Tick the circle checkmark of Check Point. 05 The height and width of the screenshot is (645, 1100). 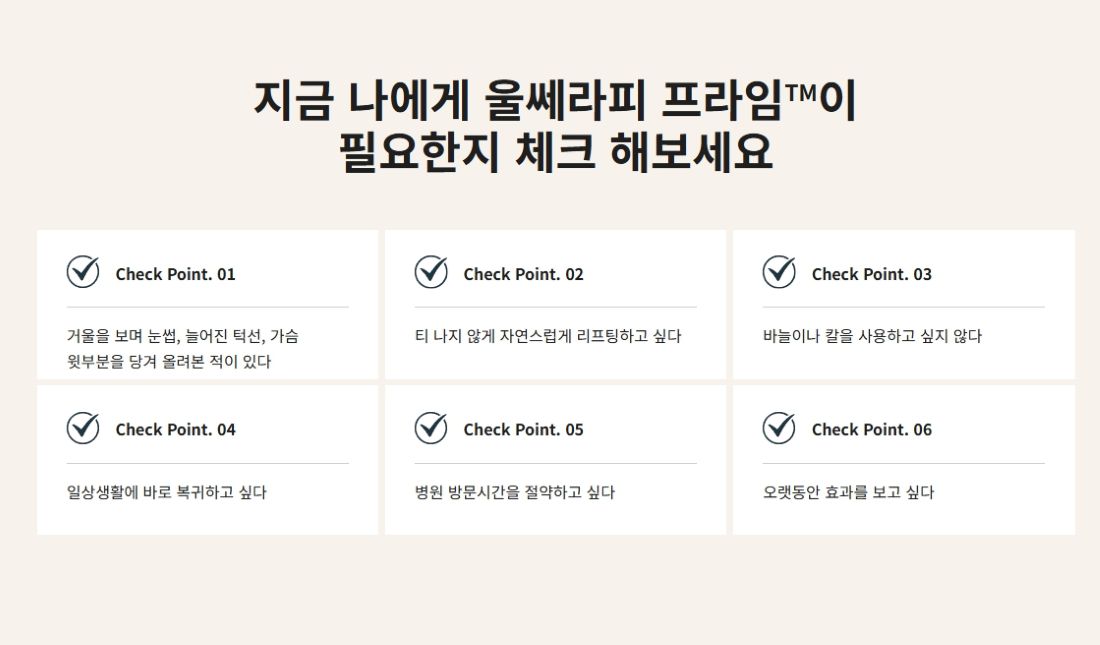pyautogui.click(x=431, y=428)
